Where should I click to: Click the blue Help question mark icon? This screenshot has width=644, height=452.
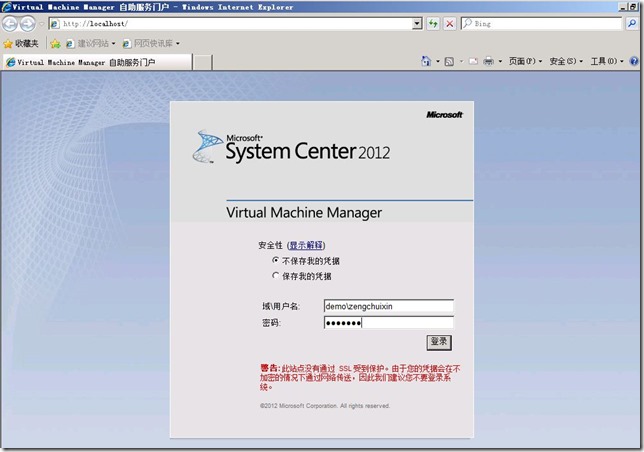click(634, 61)
